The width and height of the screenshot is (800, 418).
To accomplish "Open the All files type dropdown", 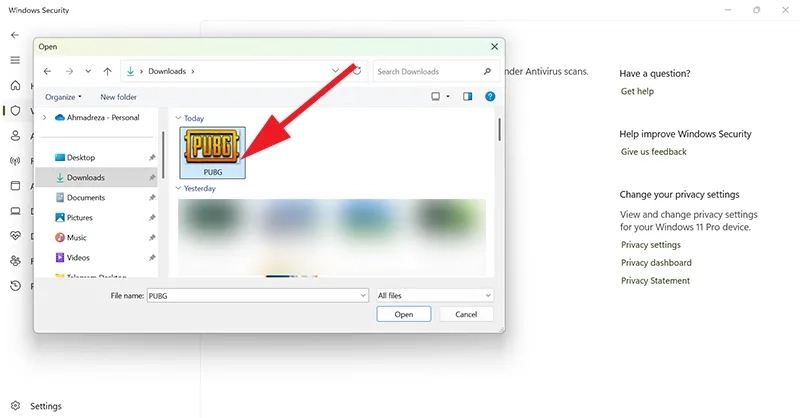I will coord(434,296).
